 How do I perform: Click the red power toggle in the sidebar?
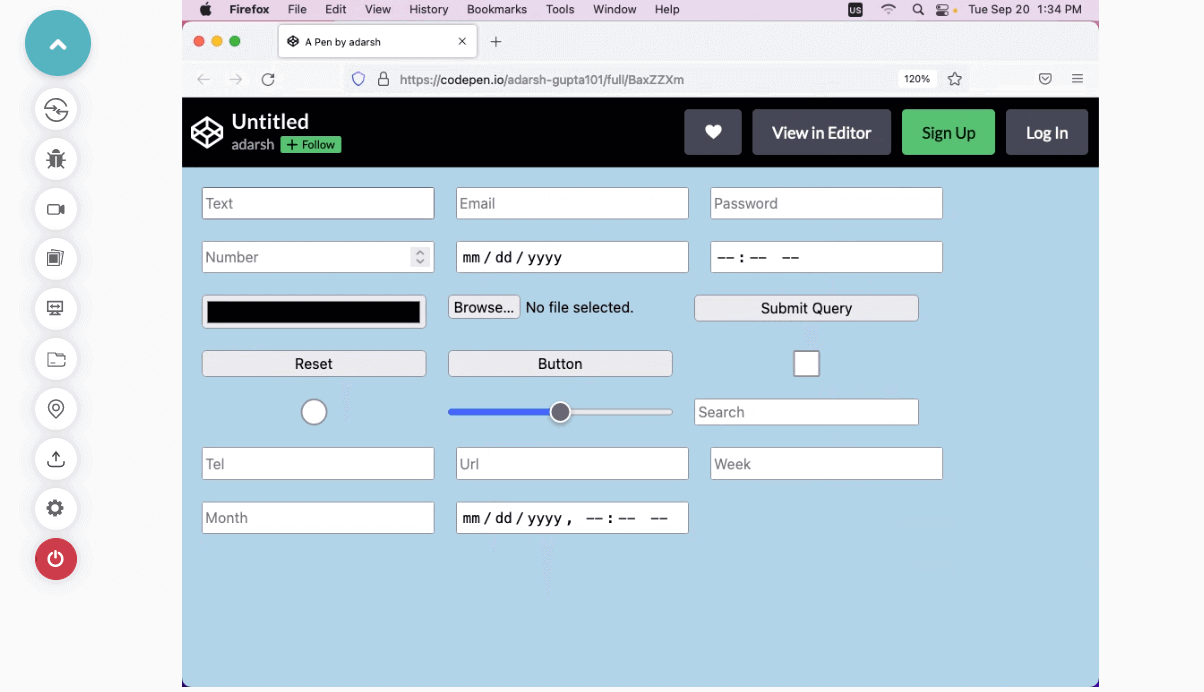point(55,559)
